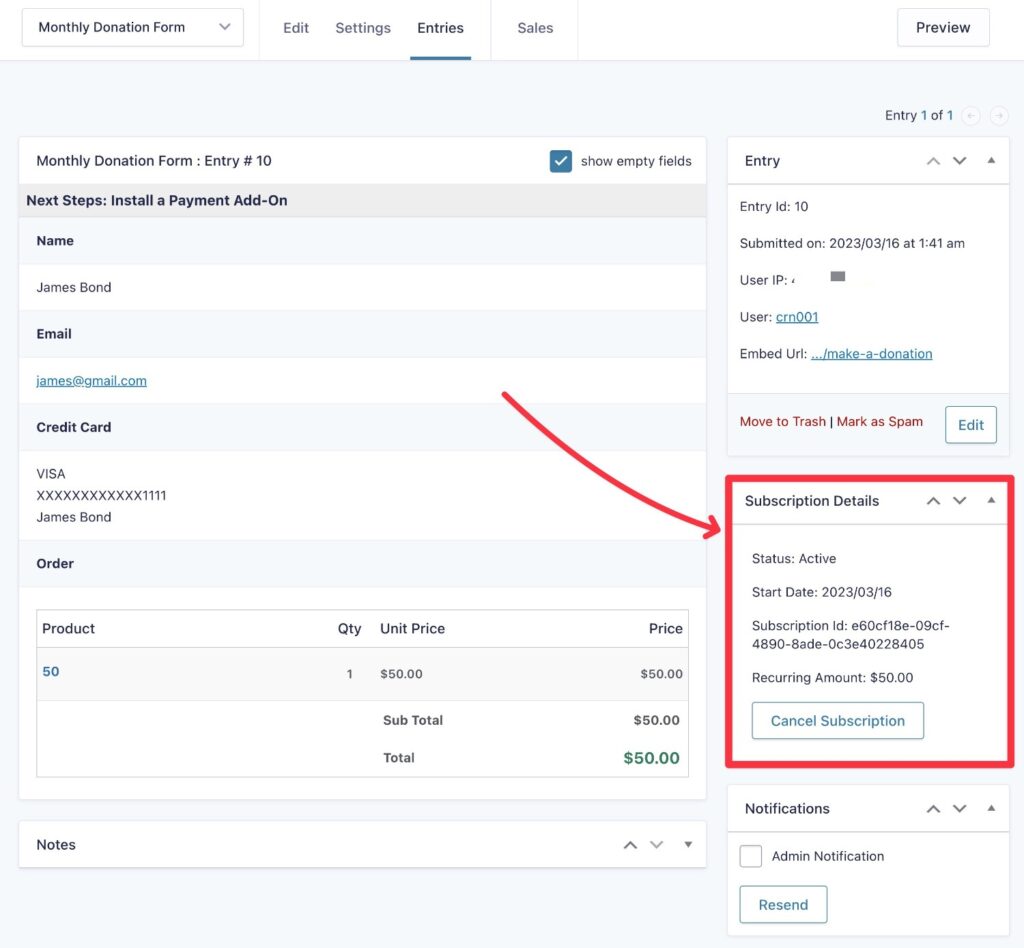Click the Notes panel down arrow
Screen dimensions: 1024x948
click(x=657, y=844)
